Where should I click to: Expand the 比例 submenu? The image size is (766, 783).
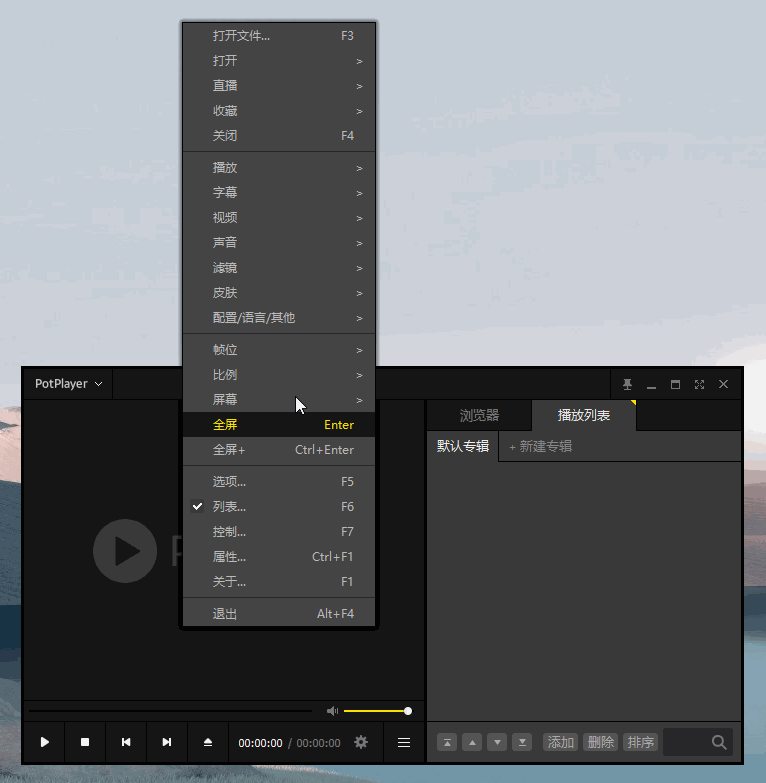(x=279, y=375)
